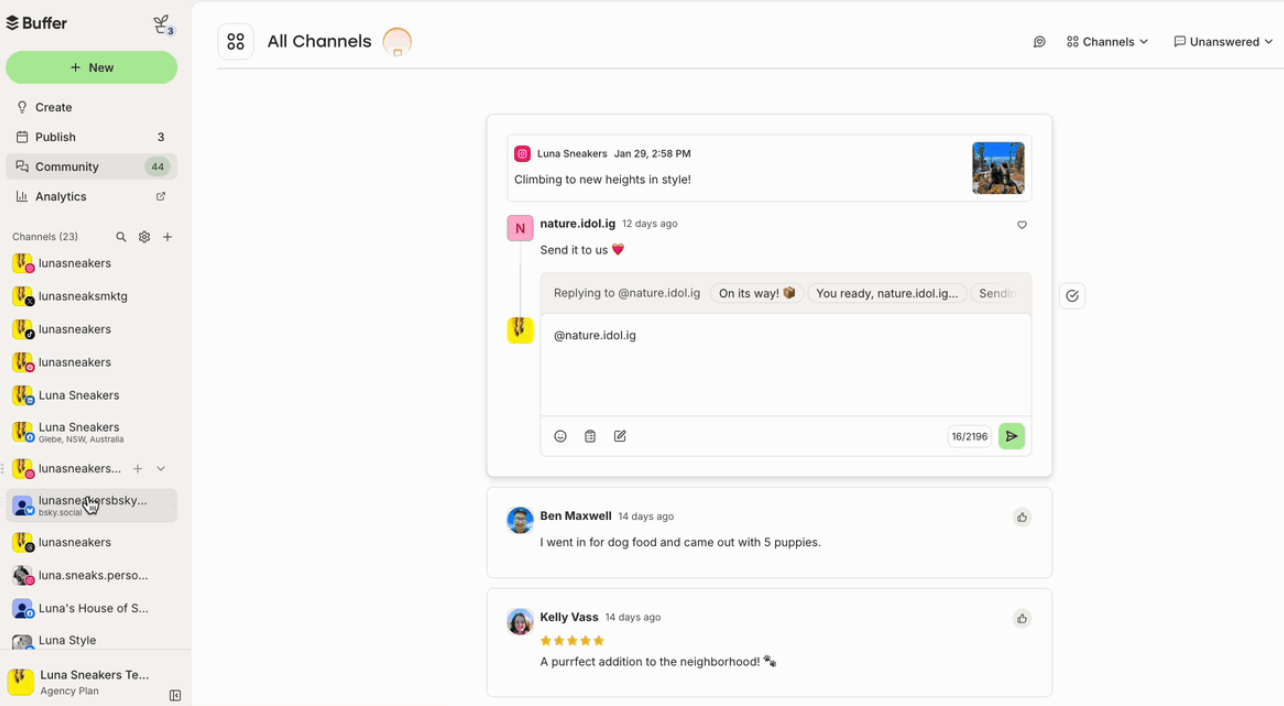Click the post text Climbing to new heights

[602, 180]
